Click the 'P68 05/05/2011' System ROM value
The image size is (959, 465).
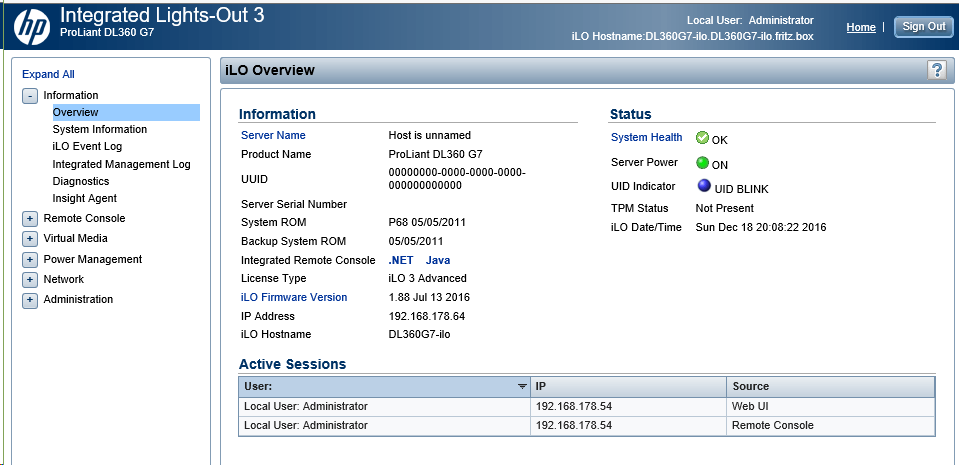point(428,222)
